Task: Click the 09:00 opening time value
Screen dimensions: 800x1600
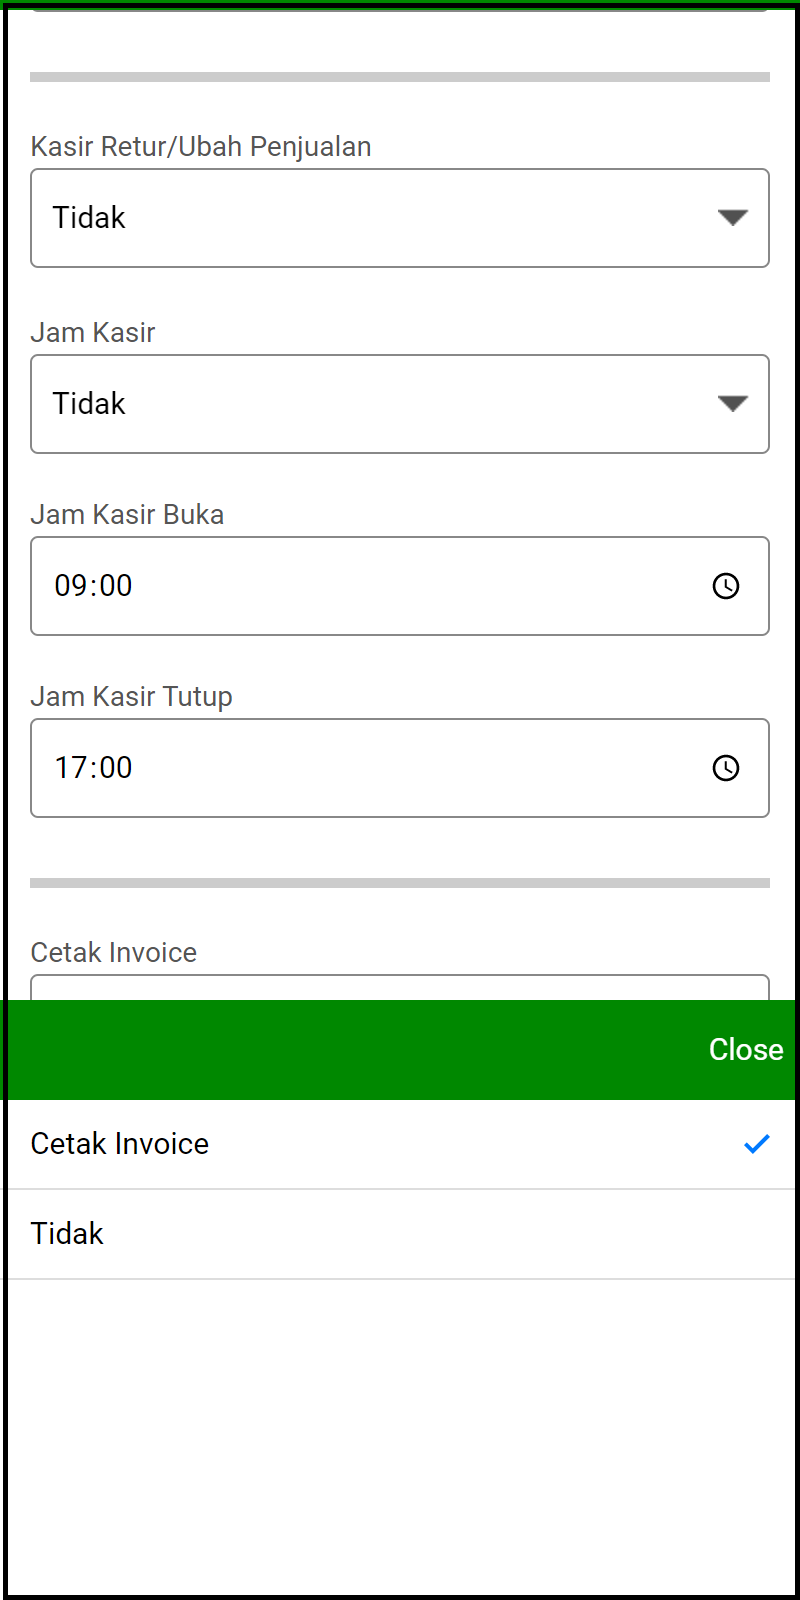Action: pyautogui.click(x=94, y=586)
